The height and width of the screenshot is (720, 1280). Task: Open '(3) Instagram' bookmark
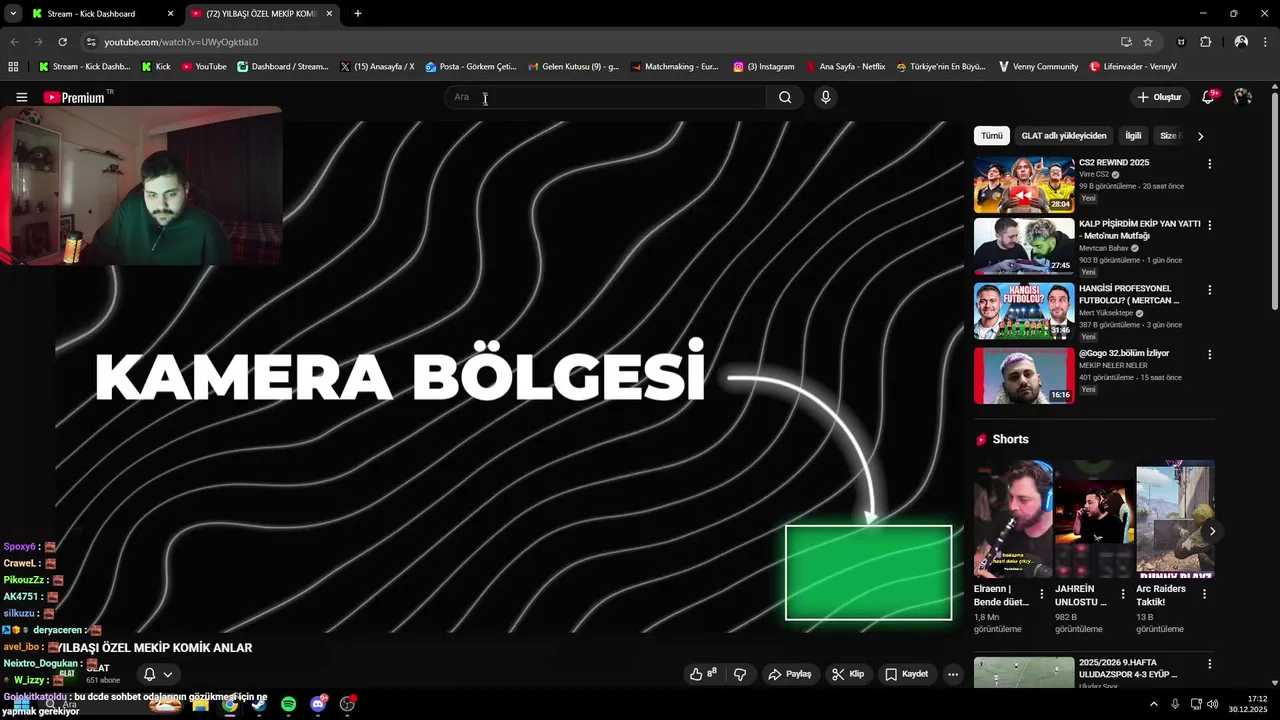[764, 67]
